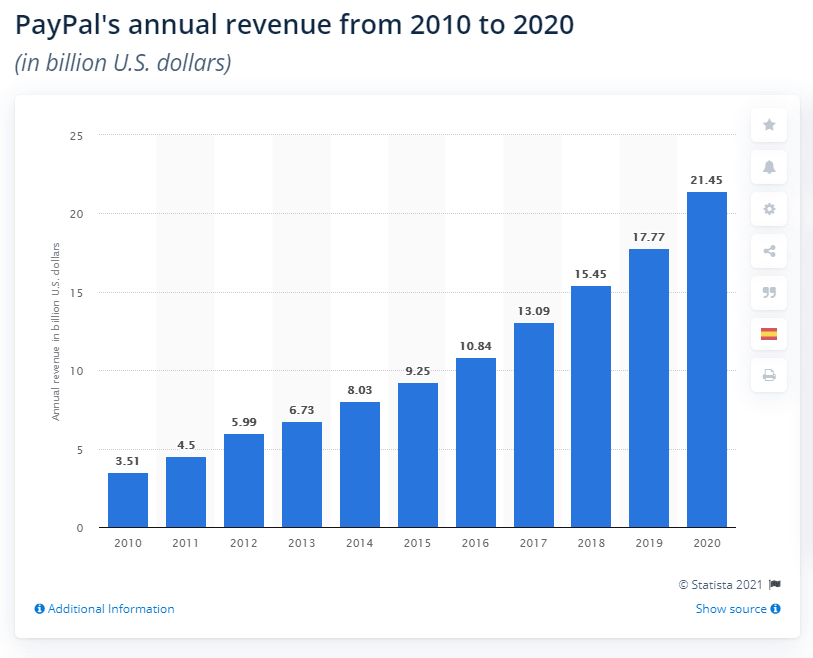Click the quotation citation icon
Image resolution: width=813 pixels, height=658 pixels.
coord(769,292)
